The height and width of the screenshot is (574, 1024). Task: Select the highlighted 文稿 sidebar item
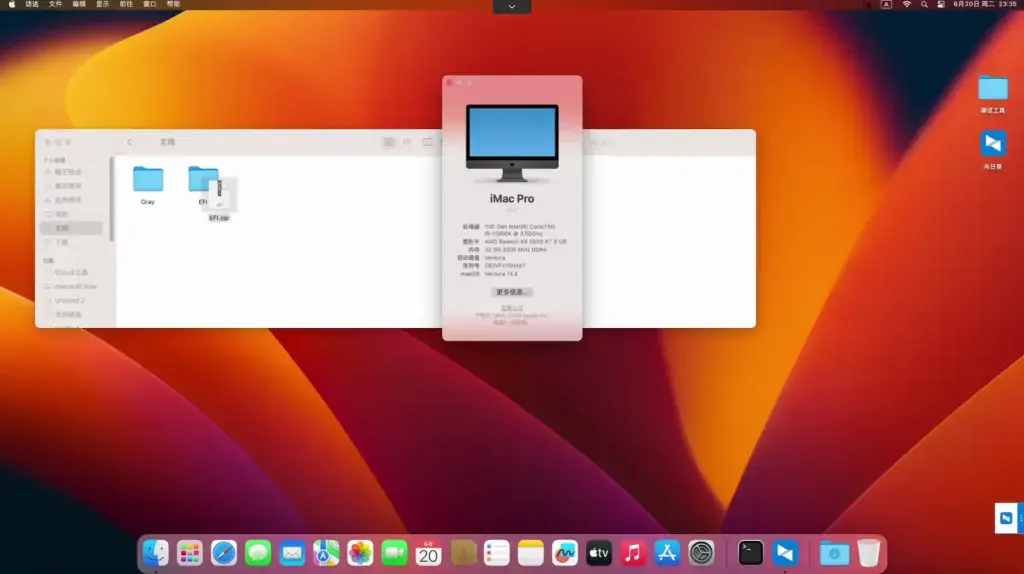tap(71, 228)
